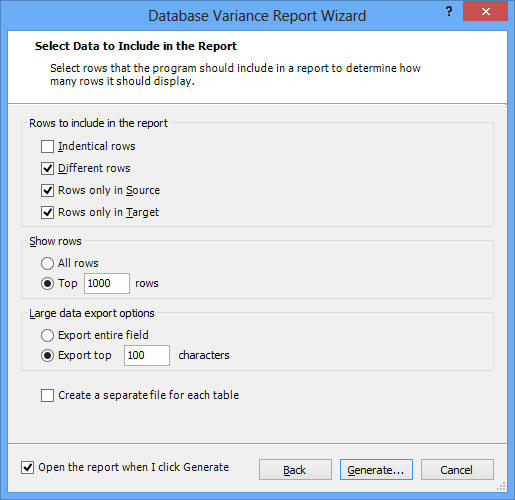This screenshot has width=515, height=500.
Task: Uncheck the Different rows option
Action: (x=47, y=168)
